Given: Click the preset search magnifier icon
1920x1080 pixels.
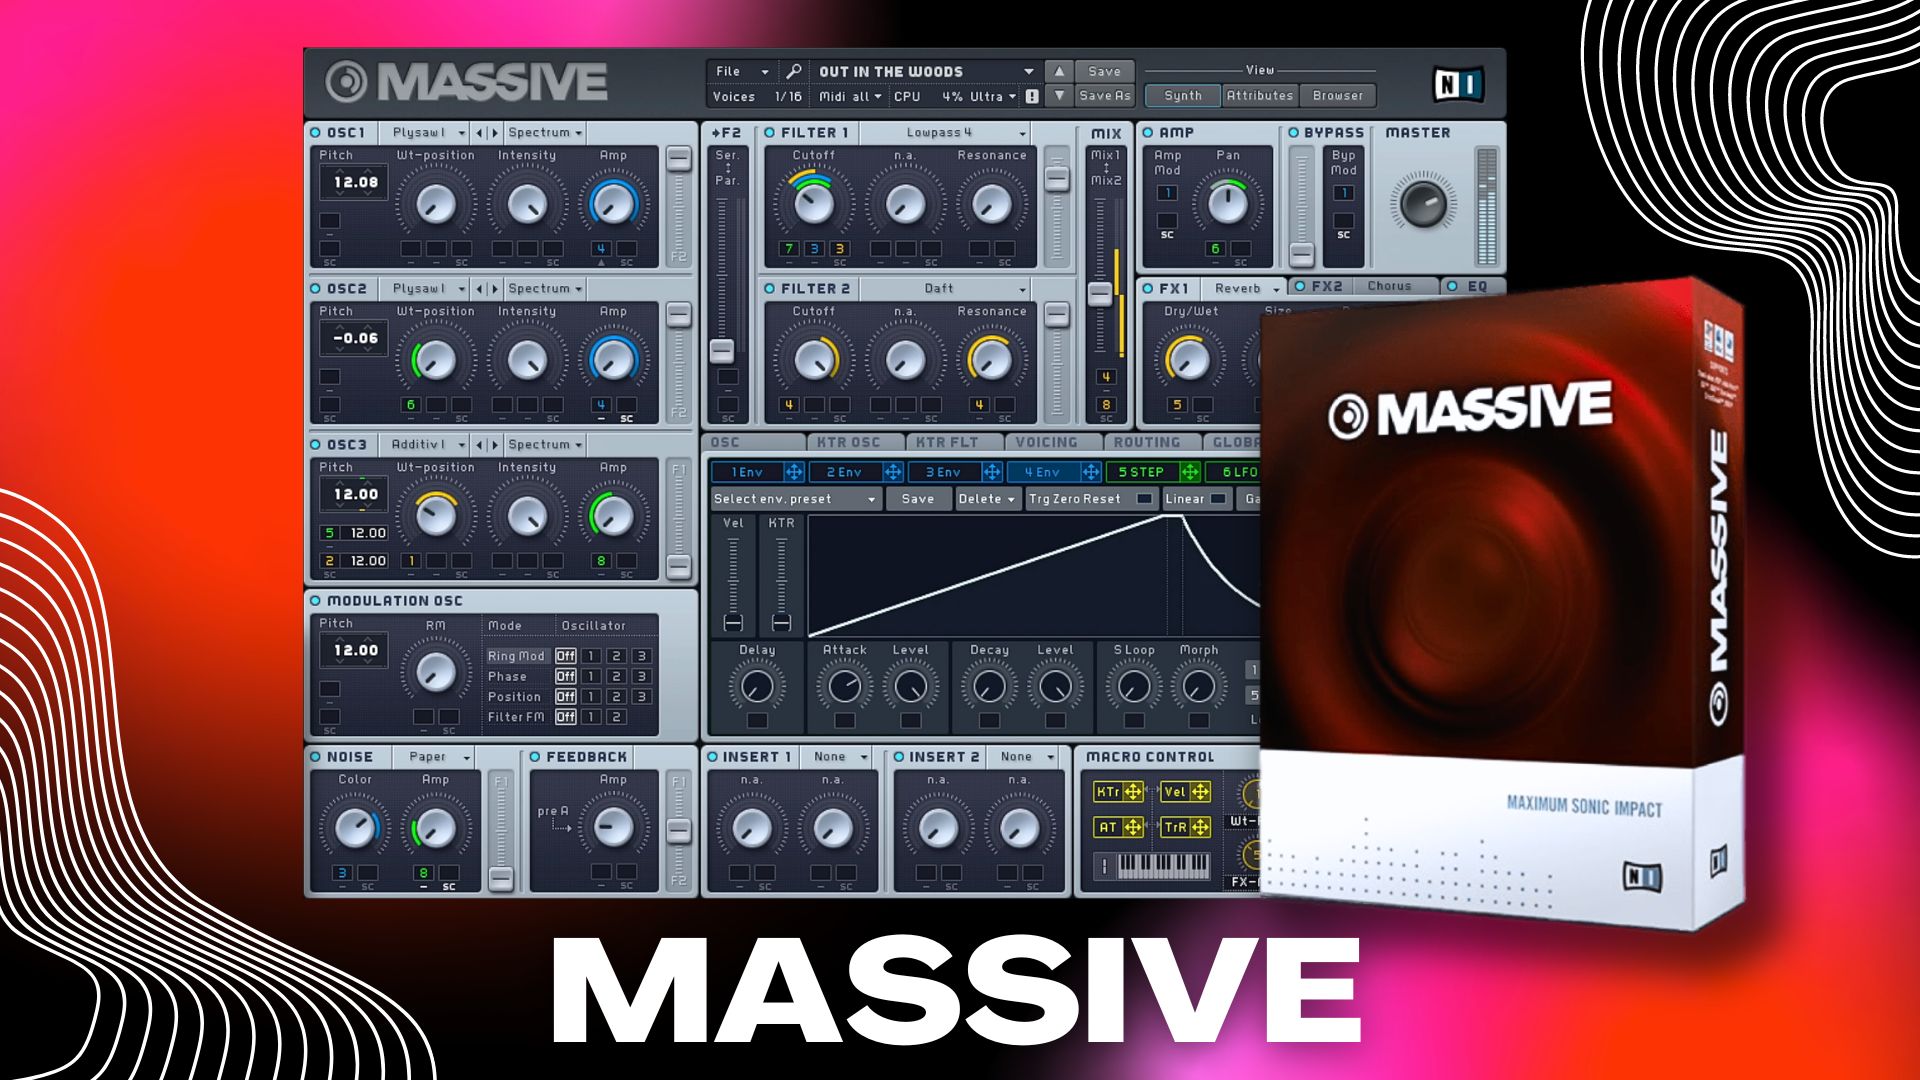Looking at the screenshot, I should [x=793, y=71].
